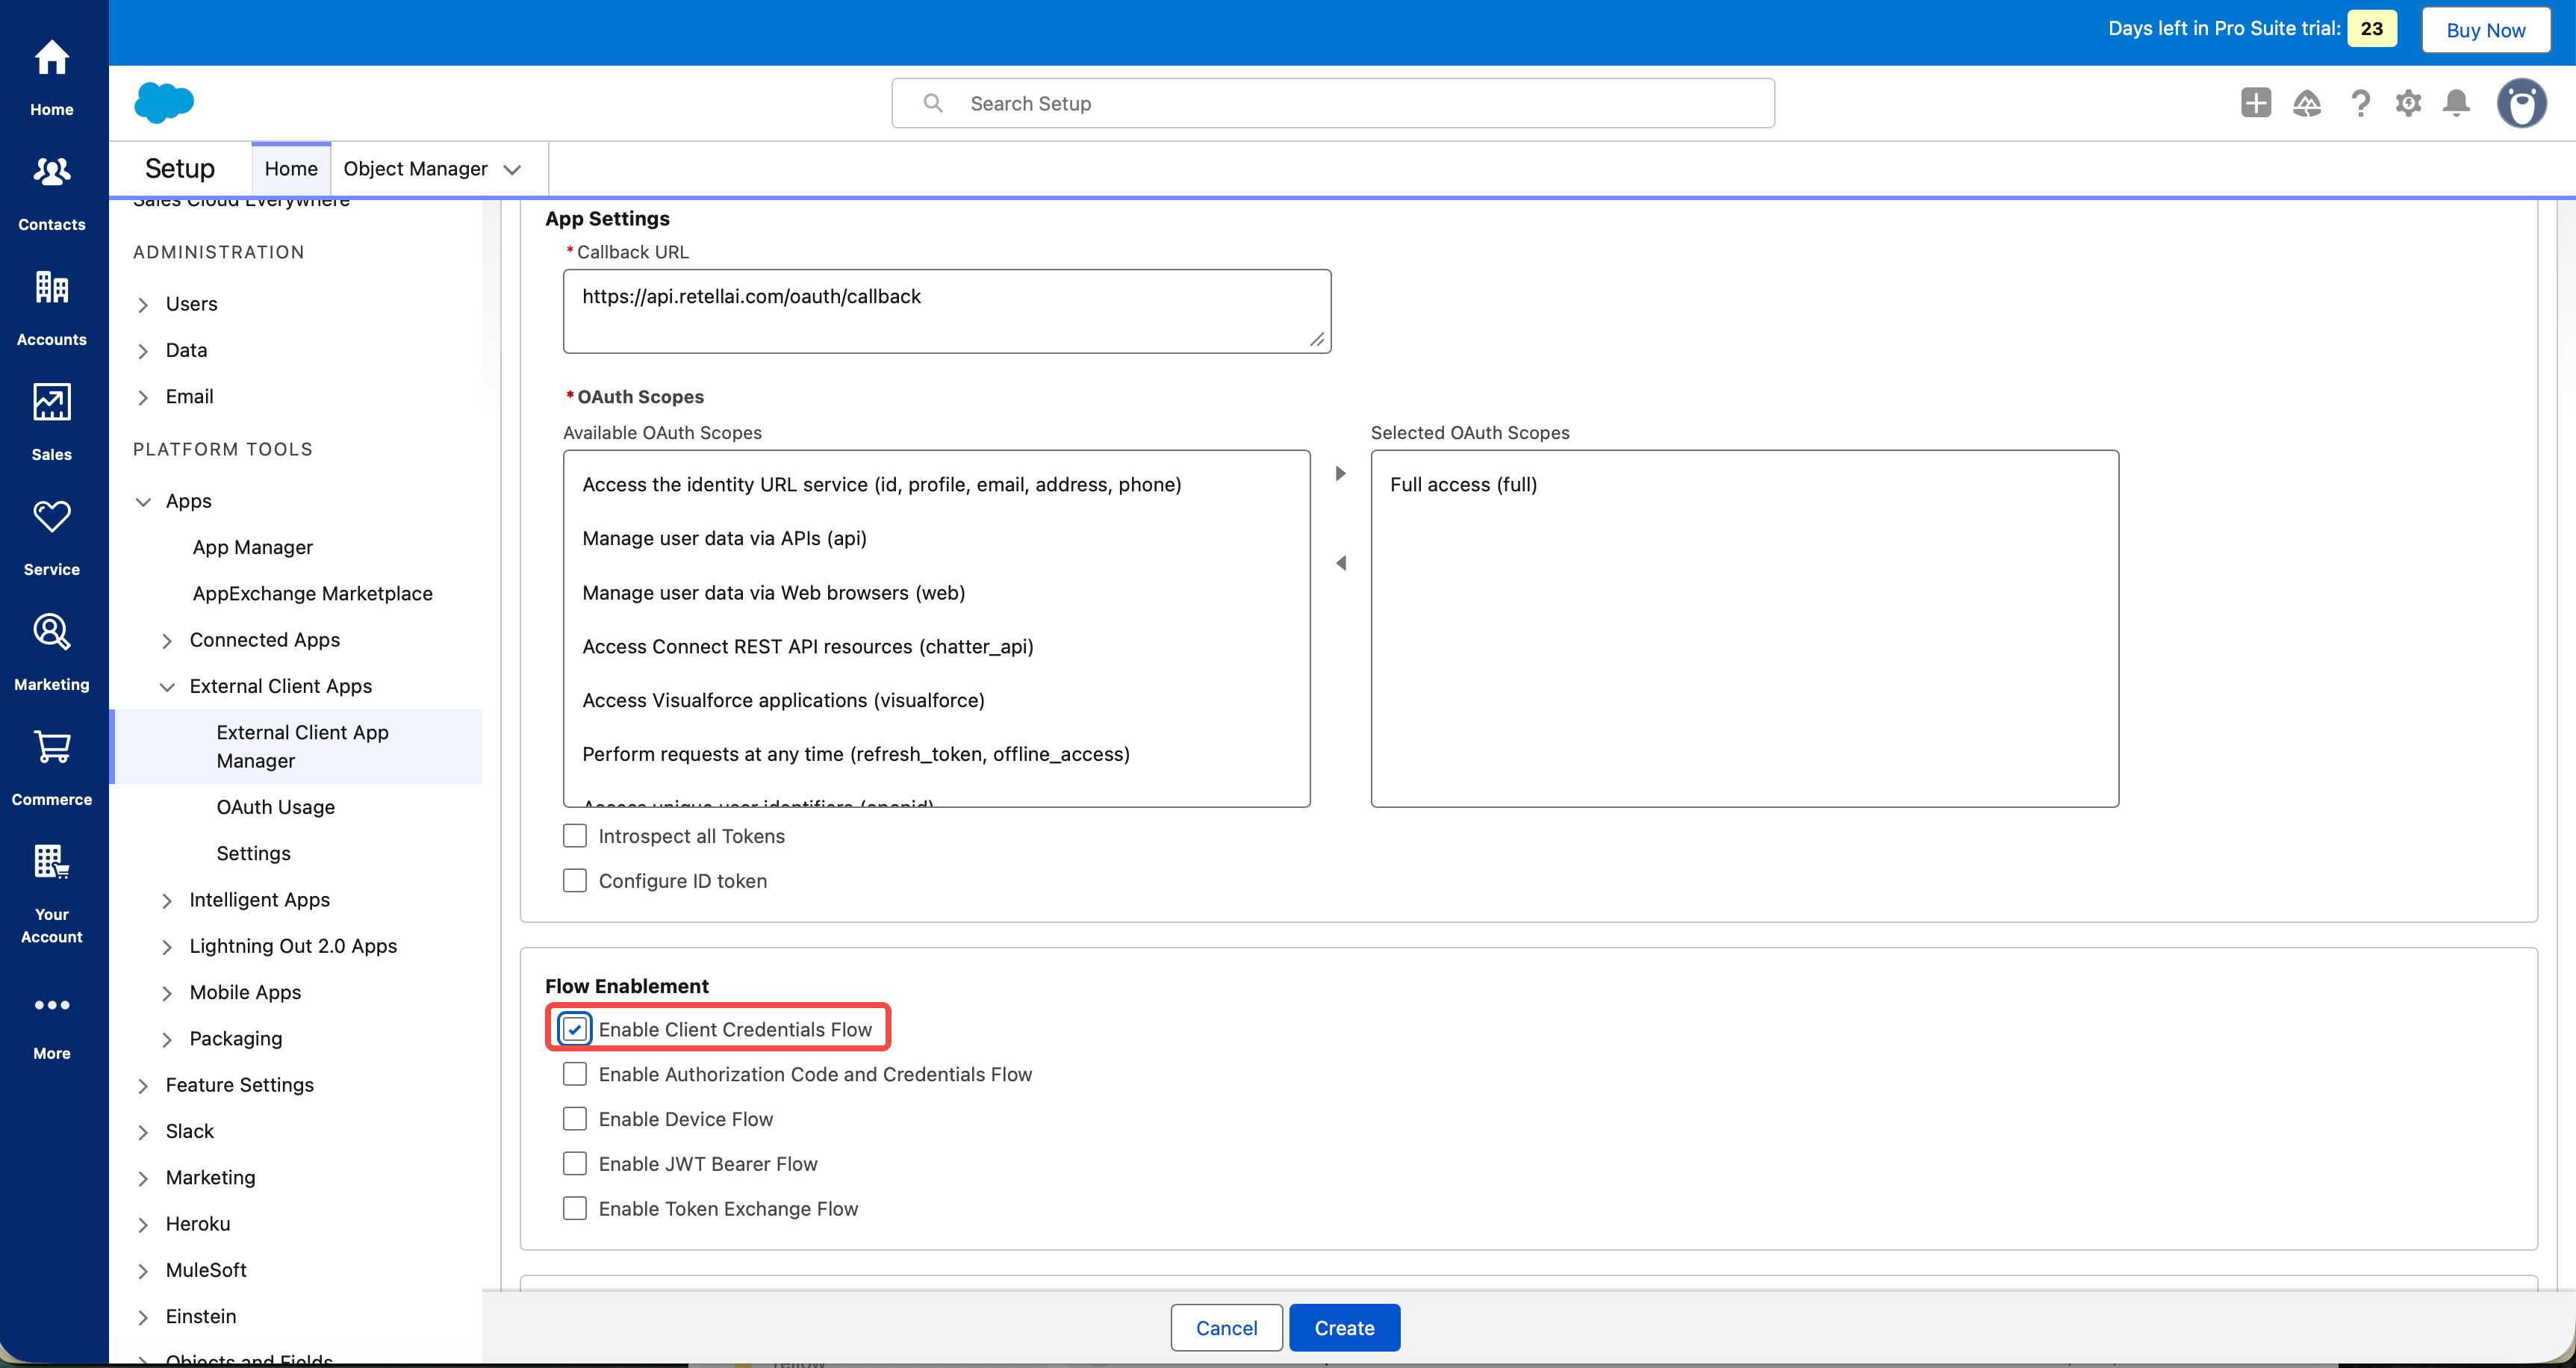
Task: Switch to the Home setup tab
Action: [291, 169]
